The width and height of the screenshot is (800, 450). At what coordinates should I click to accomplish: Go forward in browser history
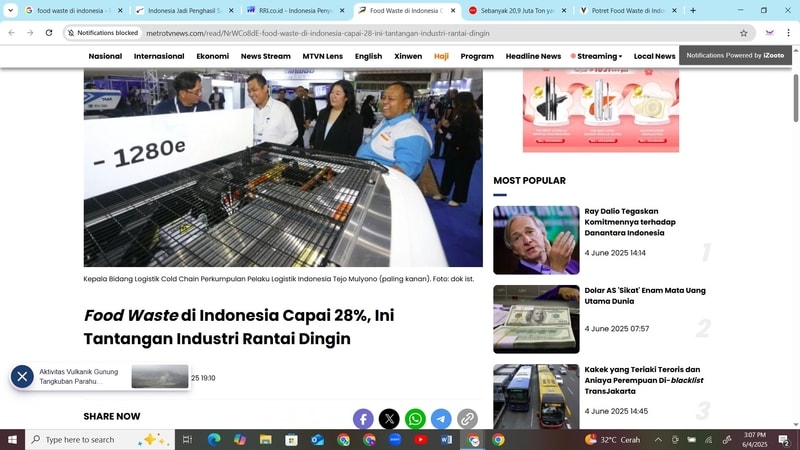(30, 33)
